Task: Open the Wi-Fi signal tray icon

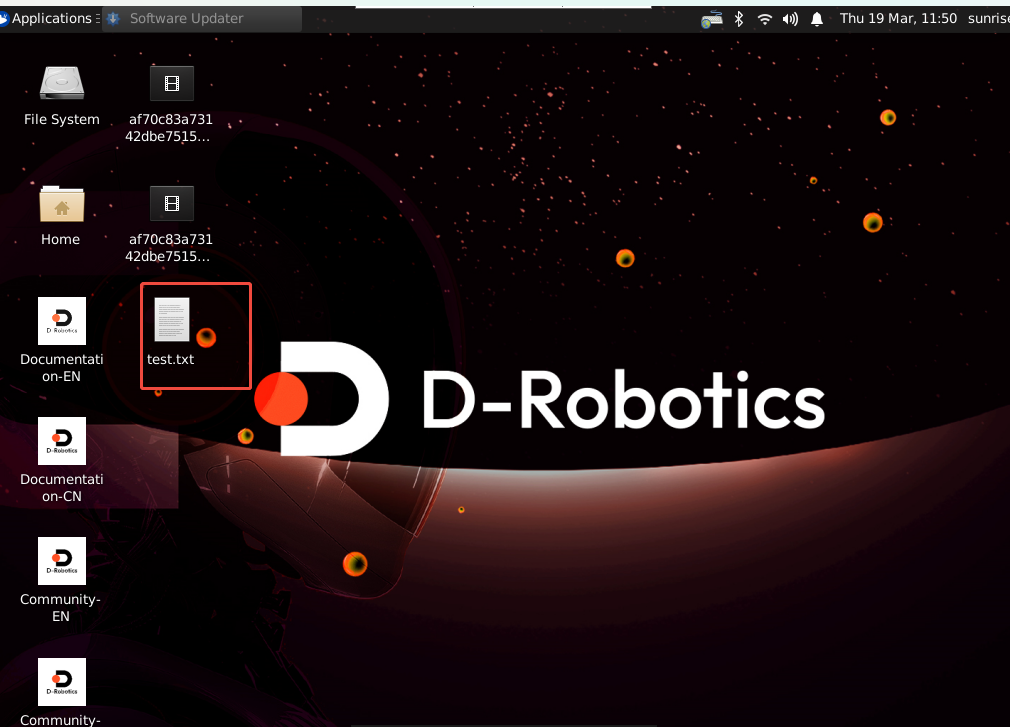Action: [765, 19]
